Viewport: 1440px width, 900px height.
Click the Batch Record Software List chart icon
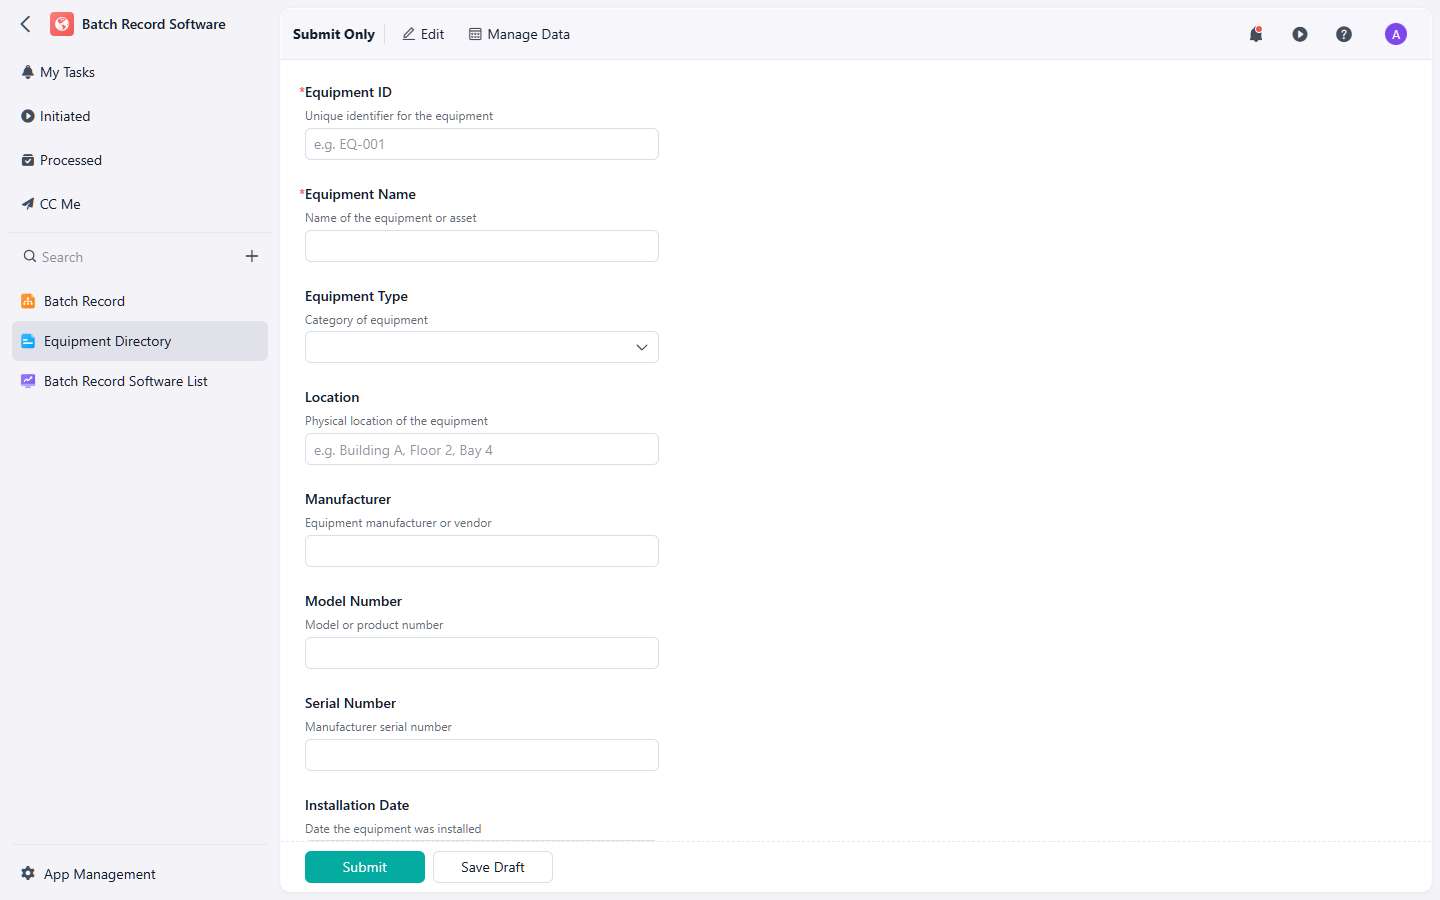click(x=28, y=381)
